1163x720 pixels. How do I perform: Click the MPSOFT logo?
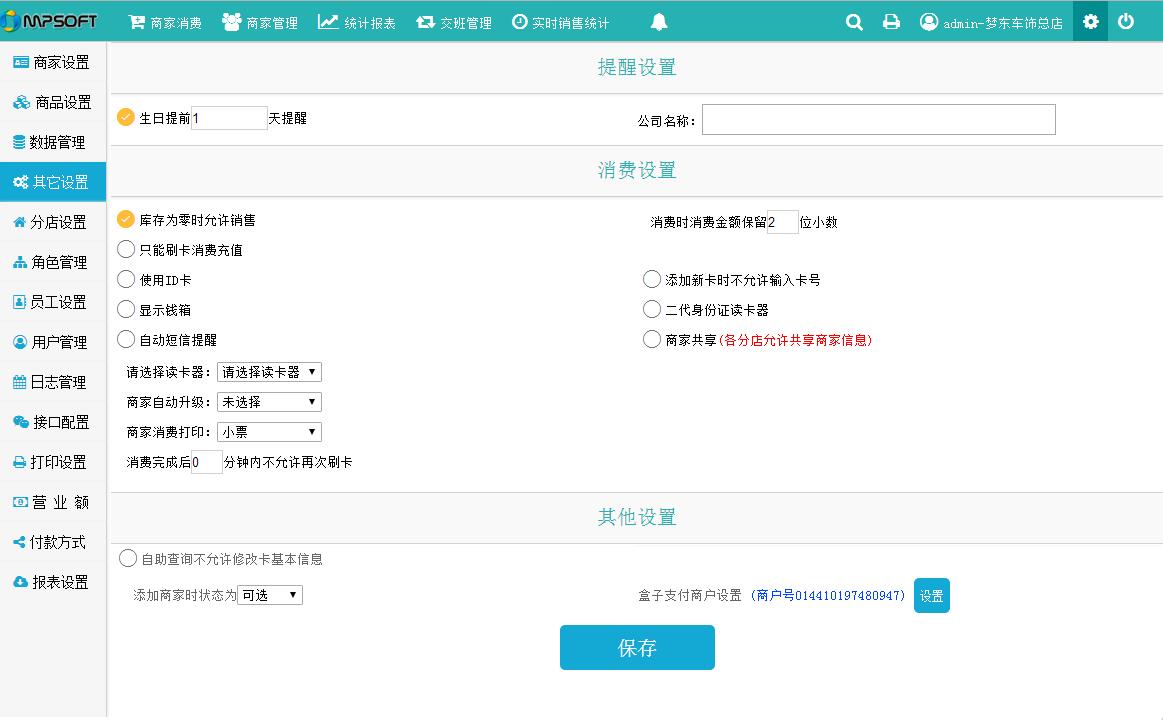coord(51,21)
